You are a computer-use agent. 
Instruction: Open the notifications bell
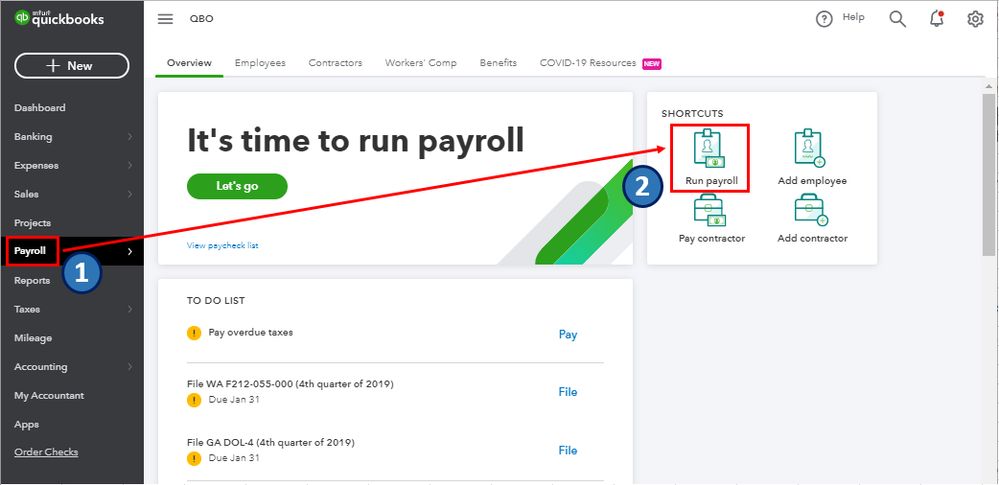coord(937,19)
